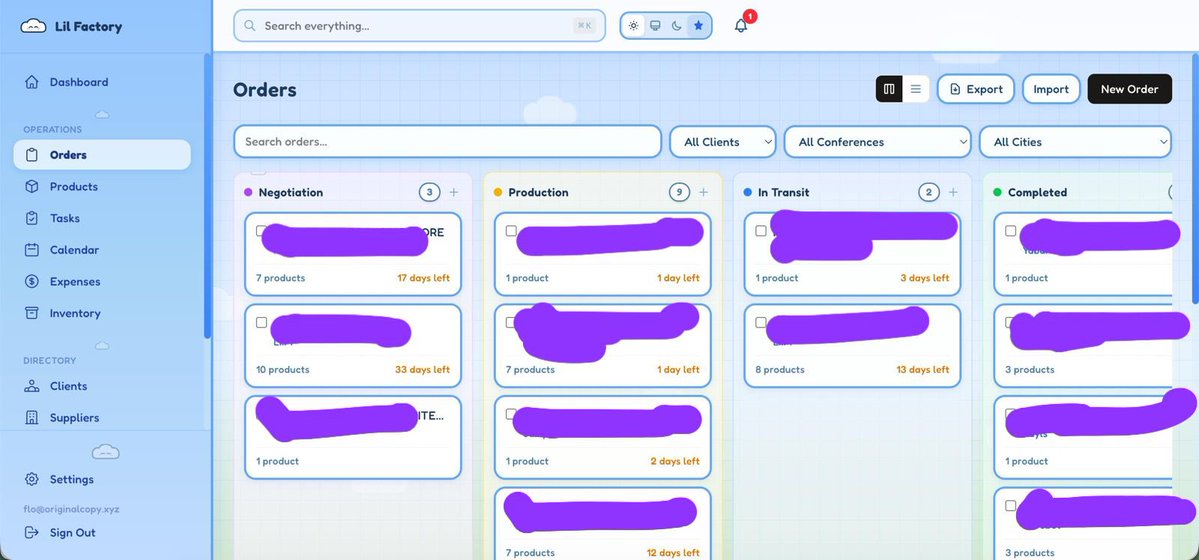Screen dimensions: 1199x560
Task: Click the Sign Out arrow icon
Action: tap(31, 532)
